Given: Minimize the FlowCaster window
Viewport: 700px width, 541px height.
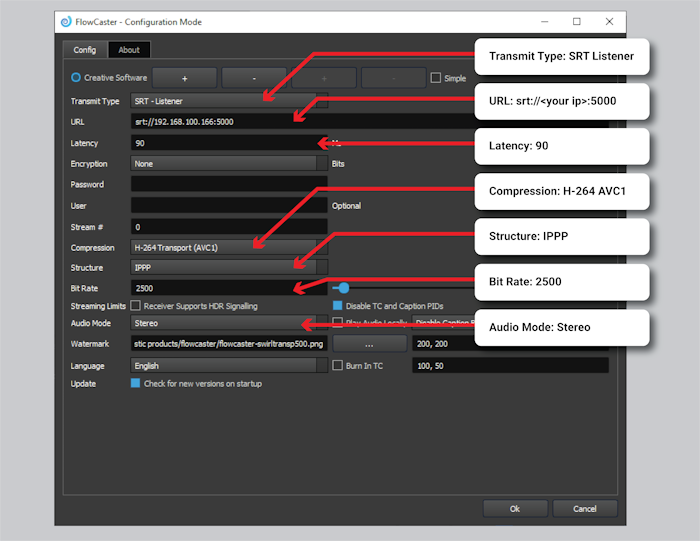Looking at the screenshot, I should [545, 22].
